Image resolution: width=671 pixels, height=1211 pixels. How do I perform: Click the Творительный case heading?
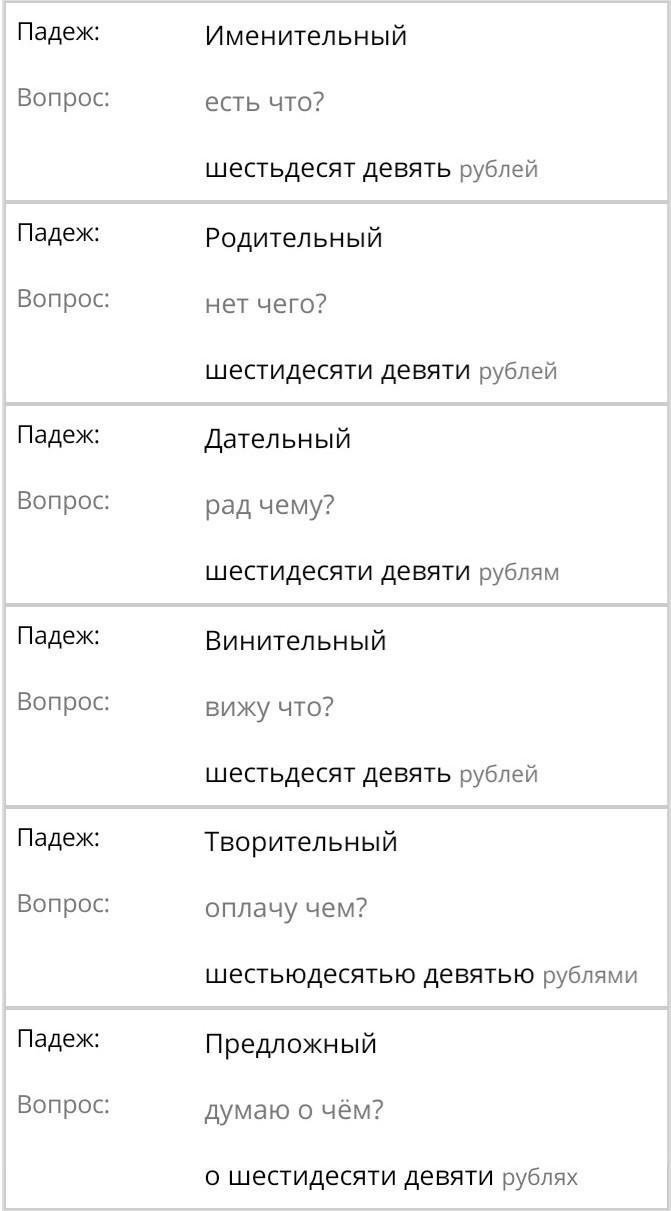(301, 843)
